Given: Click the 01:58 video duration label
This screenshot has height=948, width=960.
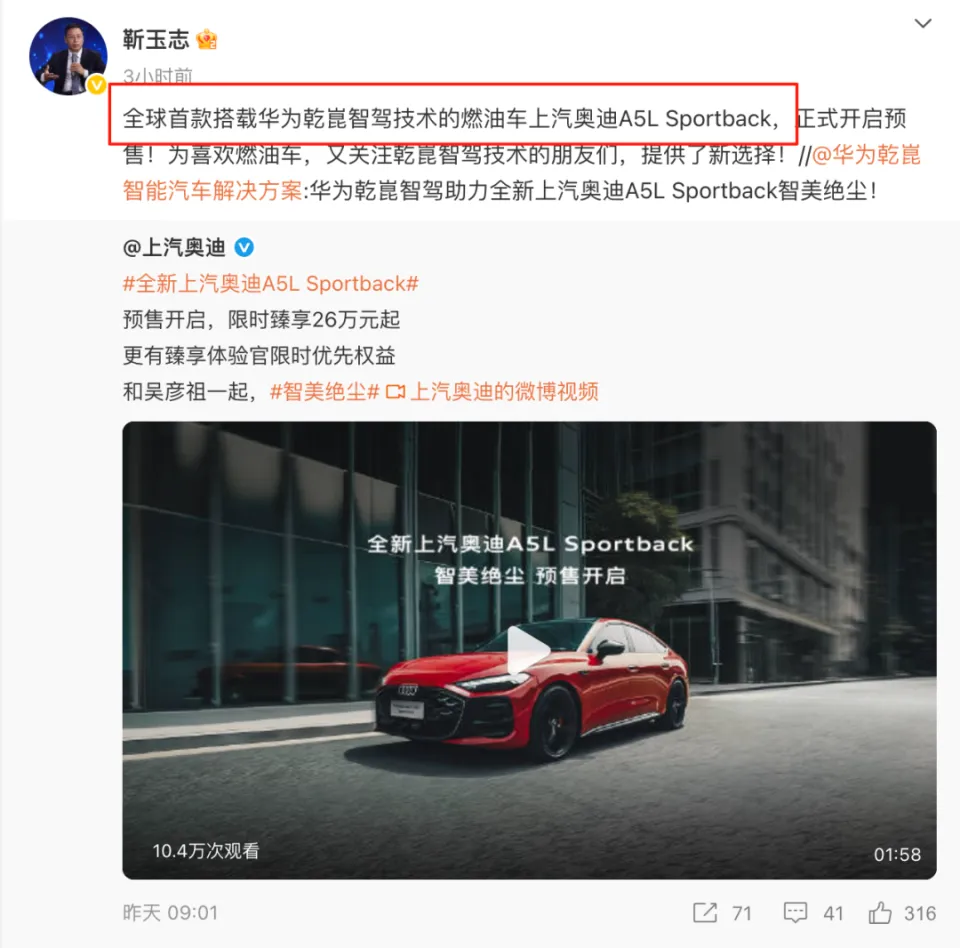Looking at the screenshot, I should pos(897,854).
